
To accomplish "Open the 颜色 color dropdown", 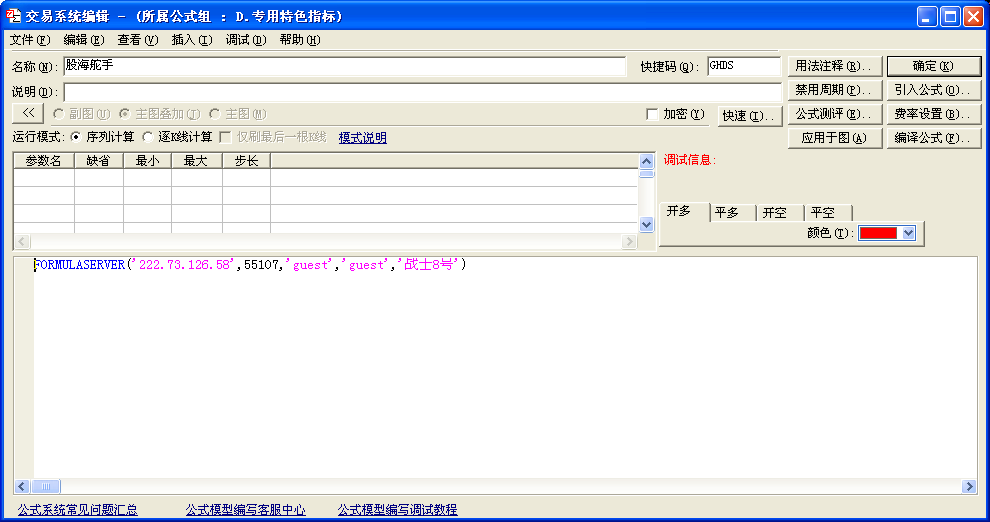I will [908, 233].
